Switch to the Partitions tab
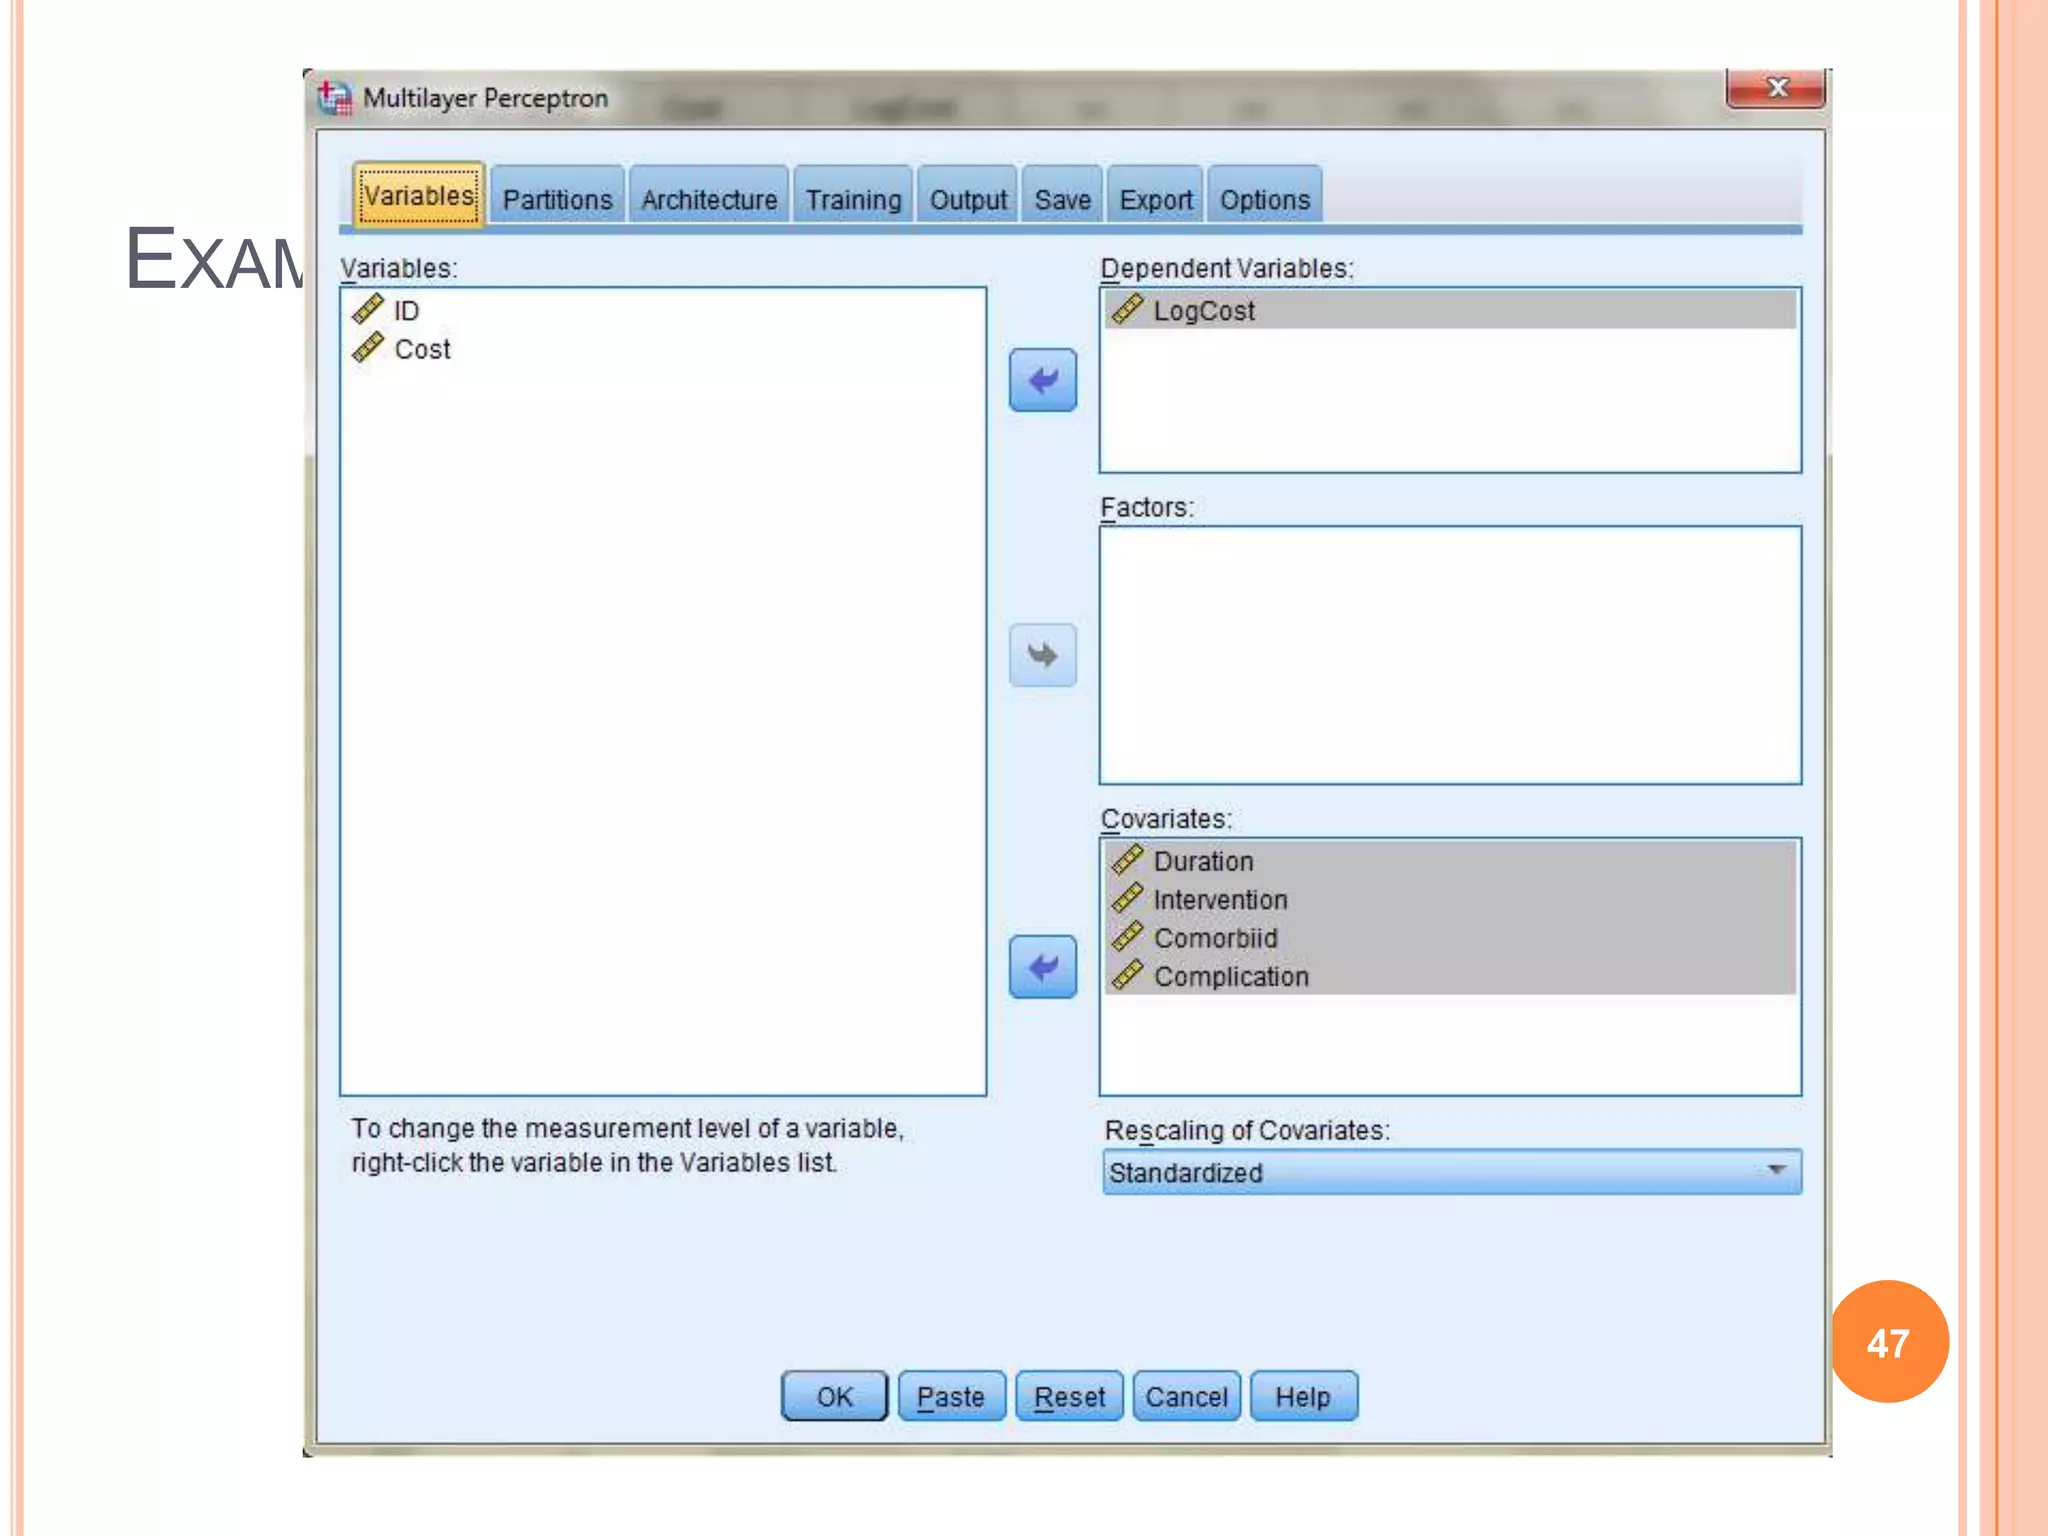The width and height of the screenshot is (2048, 1536). coord(557,199)
